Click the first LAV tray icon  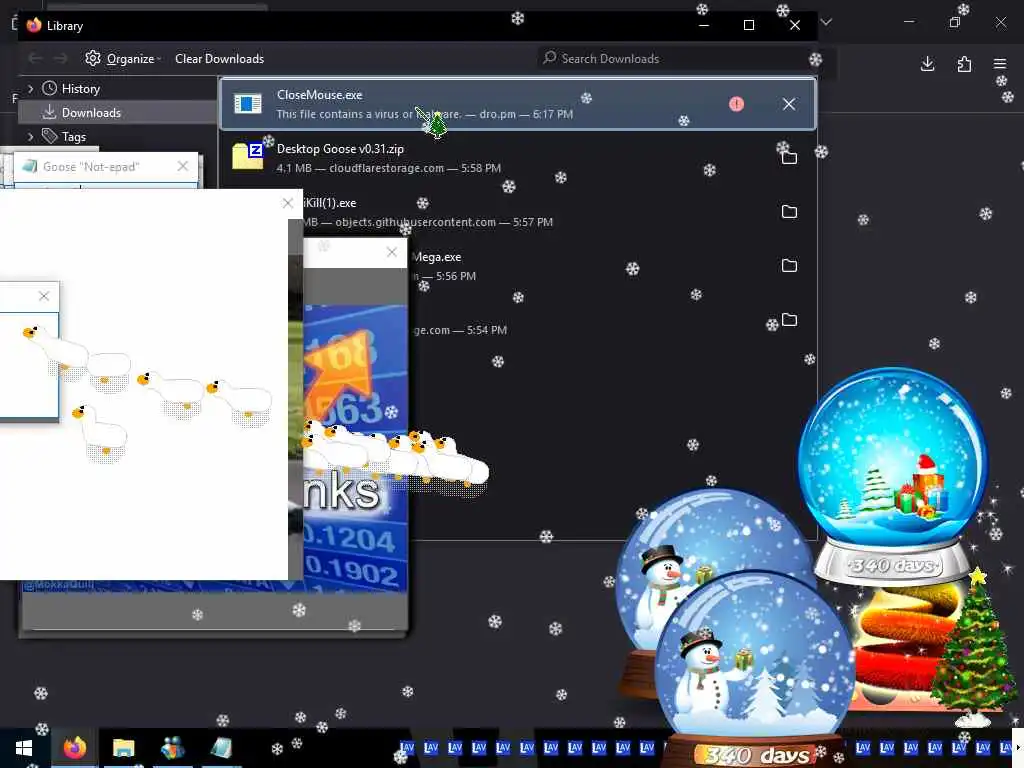(x=407, y=747)
